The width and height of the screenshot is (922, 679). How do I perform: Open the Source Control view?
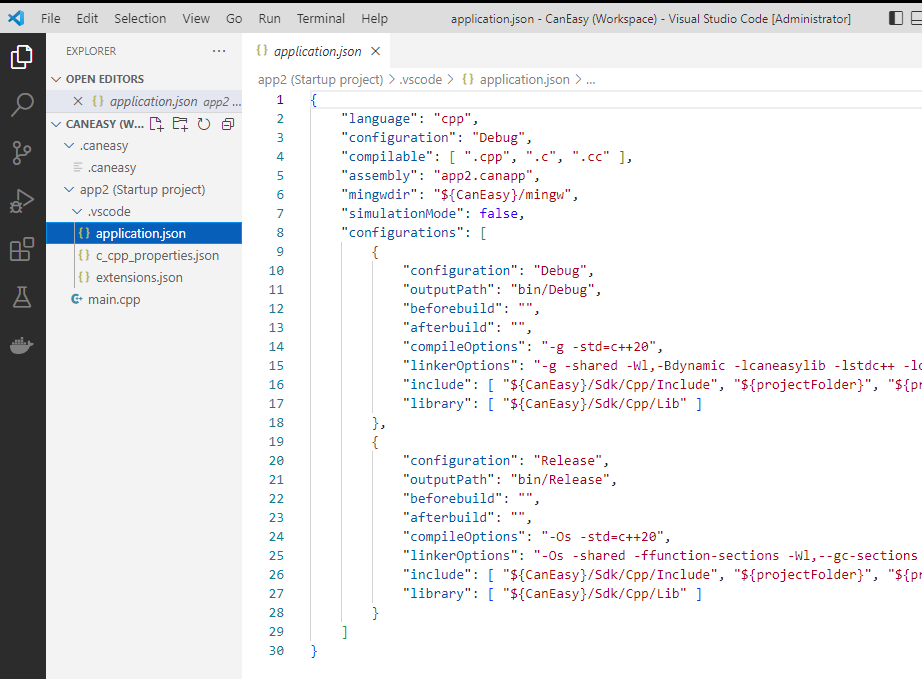tap(22, 153)
